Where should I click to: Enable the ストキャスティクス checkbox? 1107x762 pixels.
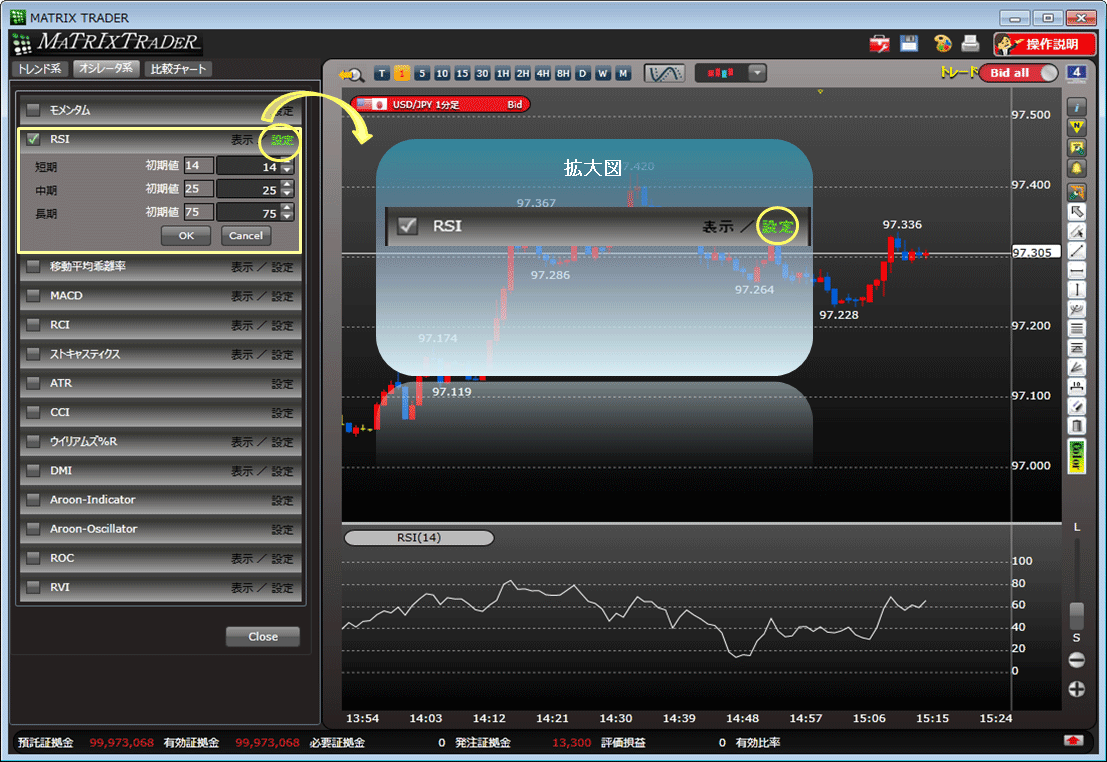point(33,354)
